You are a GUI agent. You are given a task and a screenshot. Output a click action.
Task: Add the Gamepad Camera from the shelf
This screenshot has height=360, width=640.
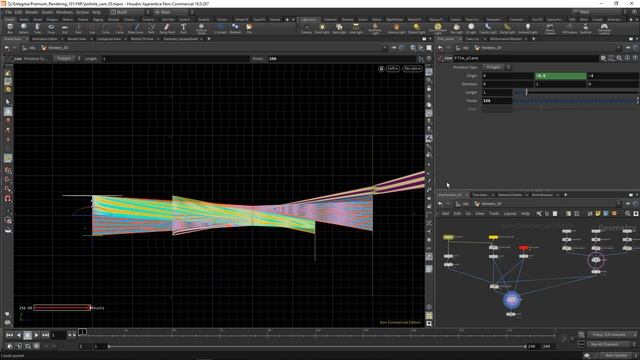[x=604, y=28]
